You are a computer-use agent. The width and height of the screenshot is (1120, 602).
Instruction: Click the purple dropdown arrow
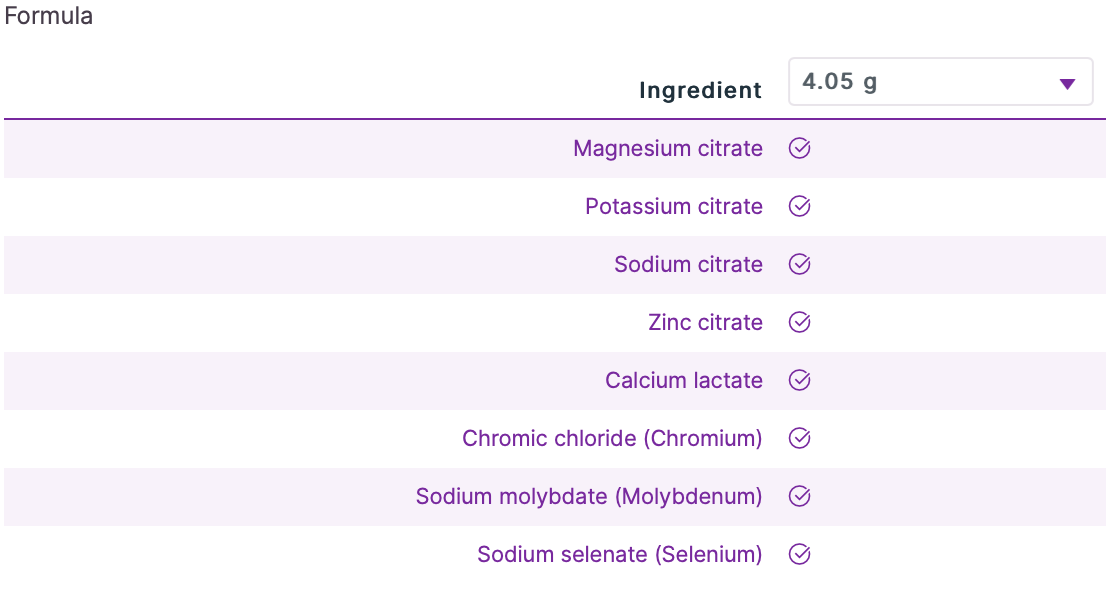coord(1066,84)
